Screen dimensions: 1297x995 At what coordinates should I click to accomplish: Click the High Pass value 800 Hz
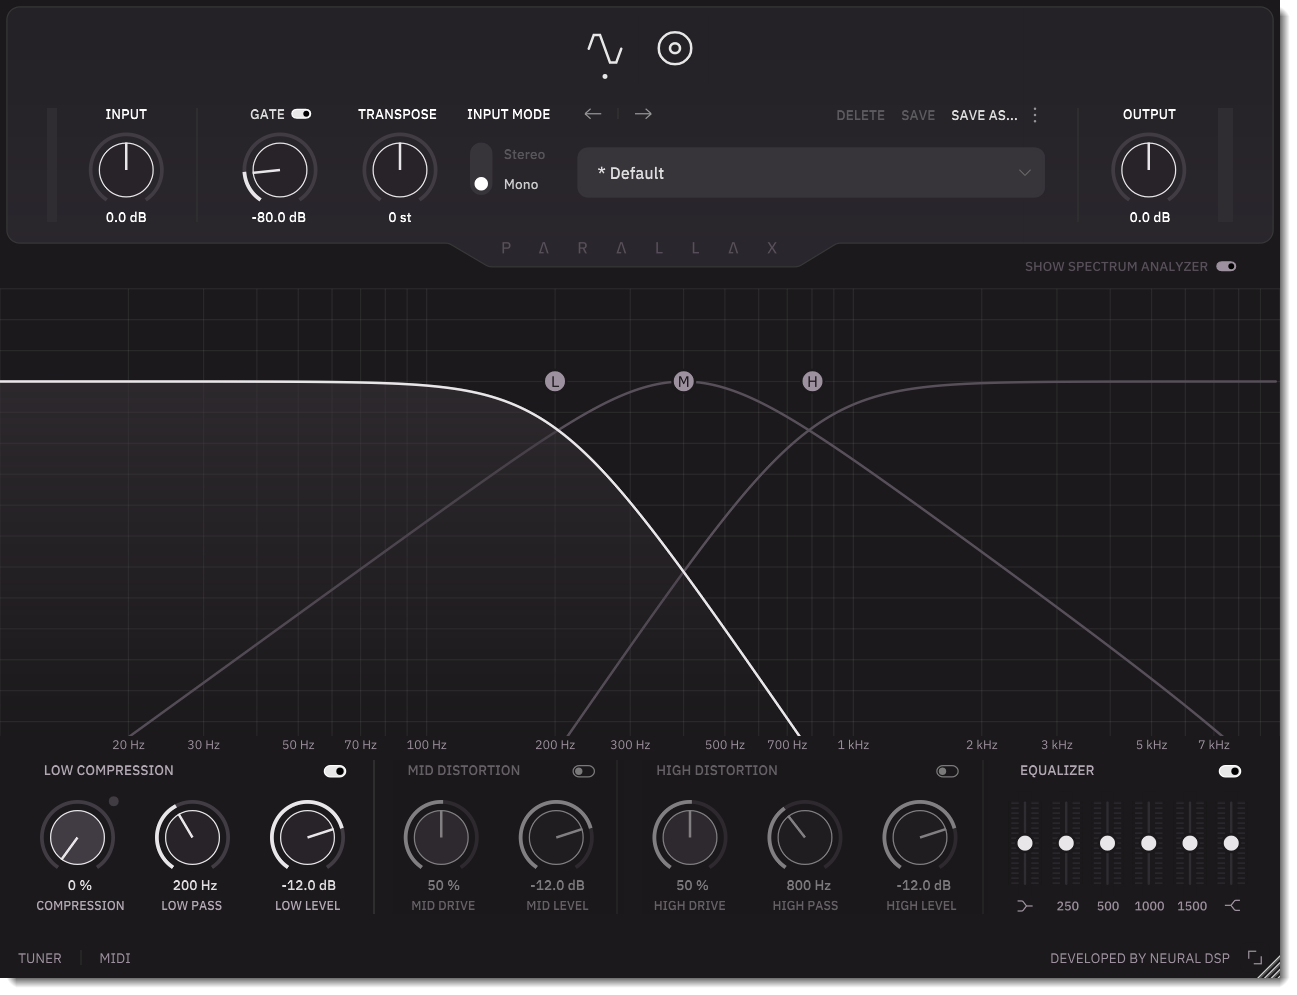[808, 885]
